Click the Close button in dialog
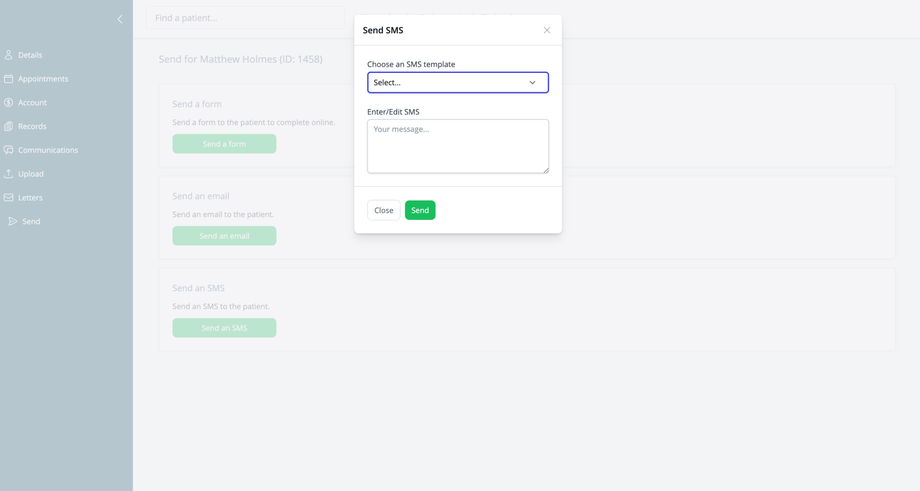This screenshot has height=491, width=920. point(383,210)
